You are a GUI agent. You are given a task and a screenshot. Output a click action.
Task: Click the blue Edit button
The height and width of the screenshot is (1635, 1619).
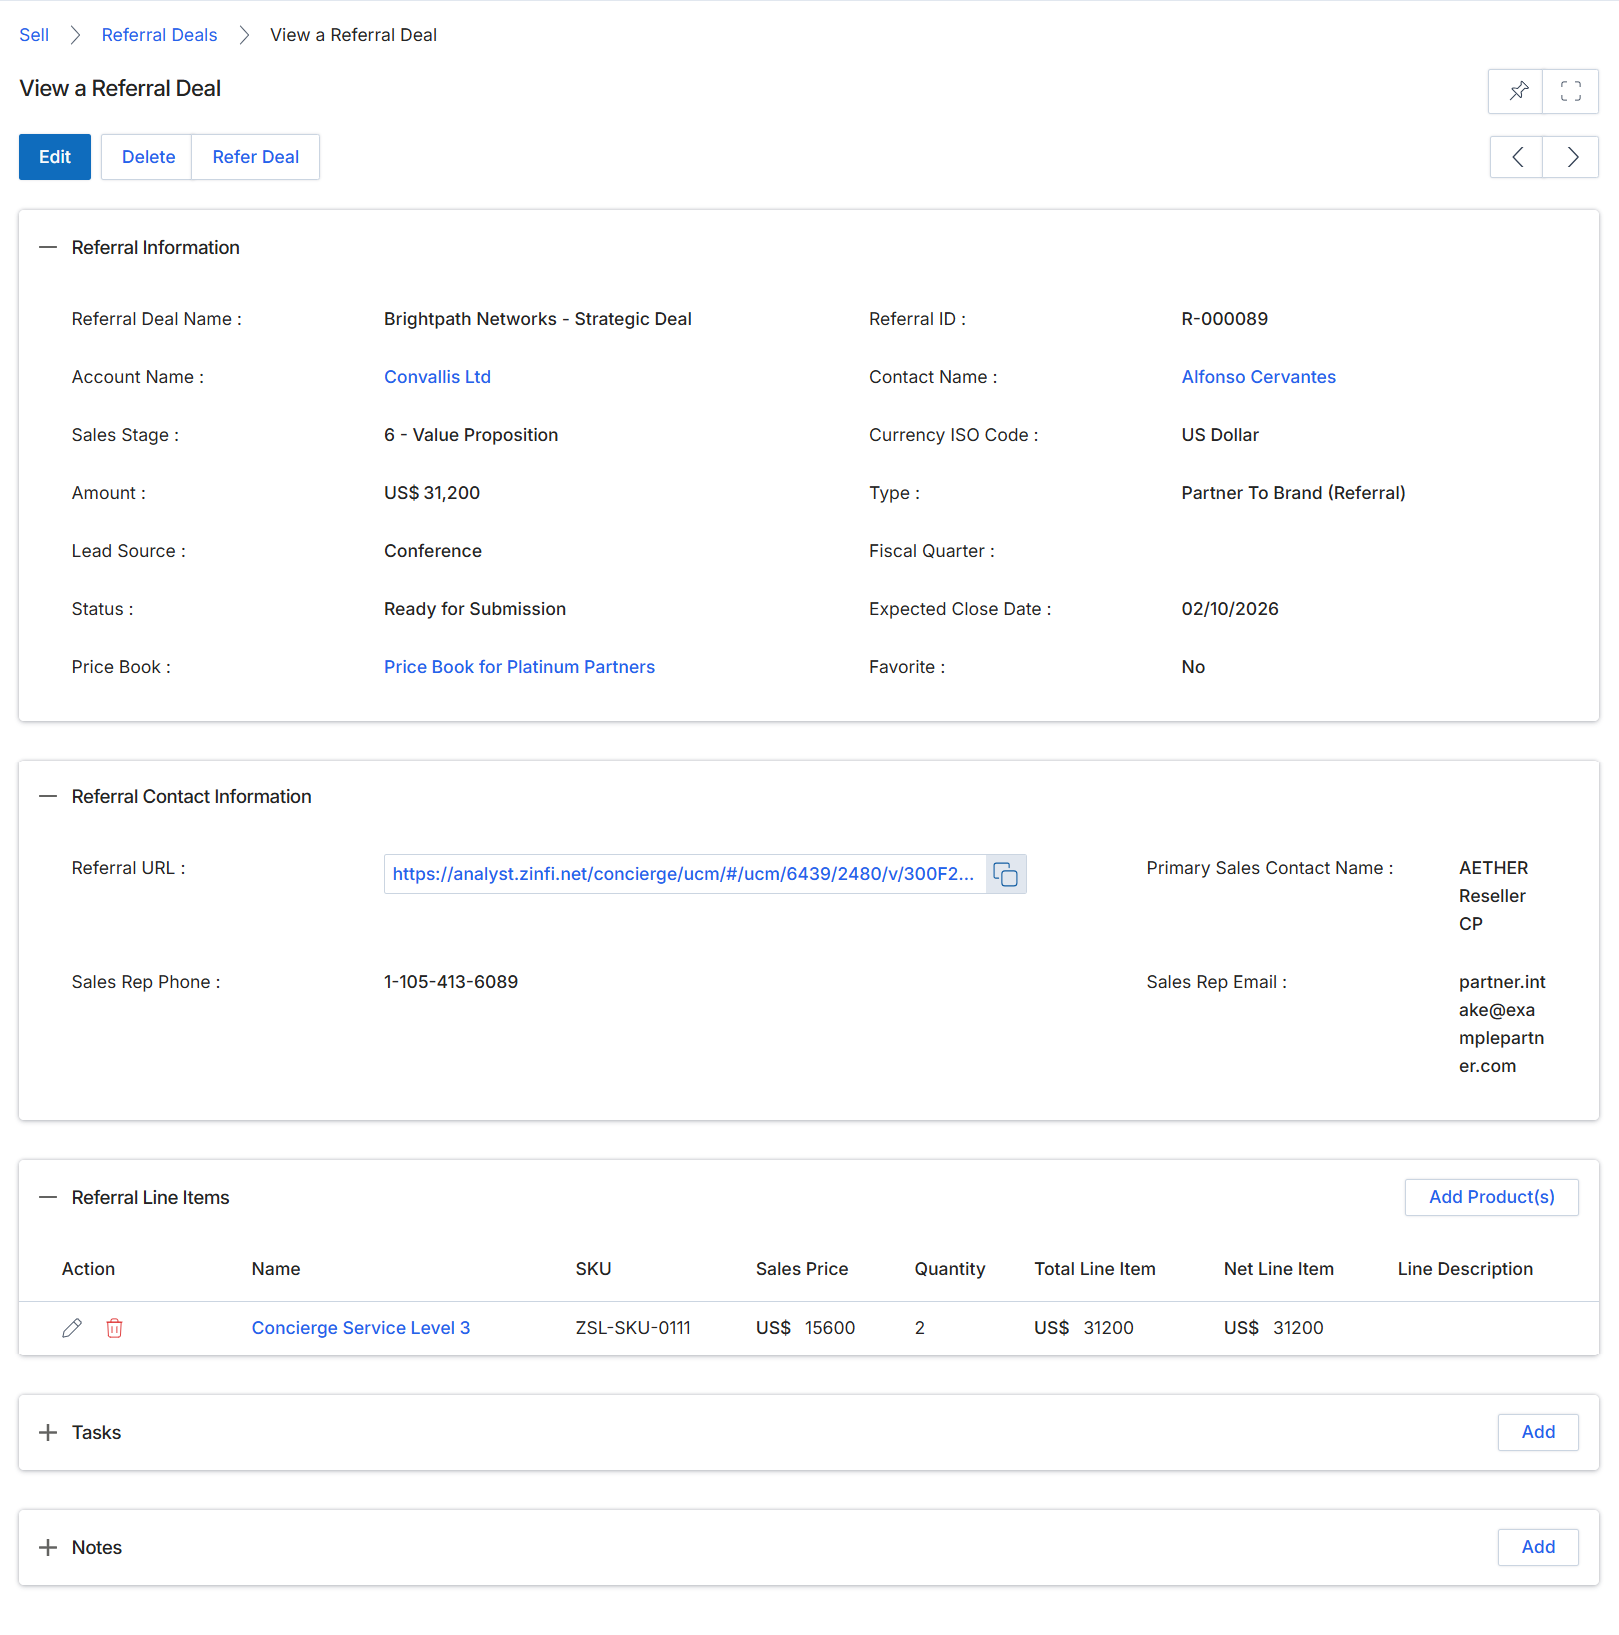point(55,157)
